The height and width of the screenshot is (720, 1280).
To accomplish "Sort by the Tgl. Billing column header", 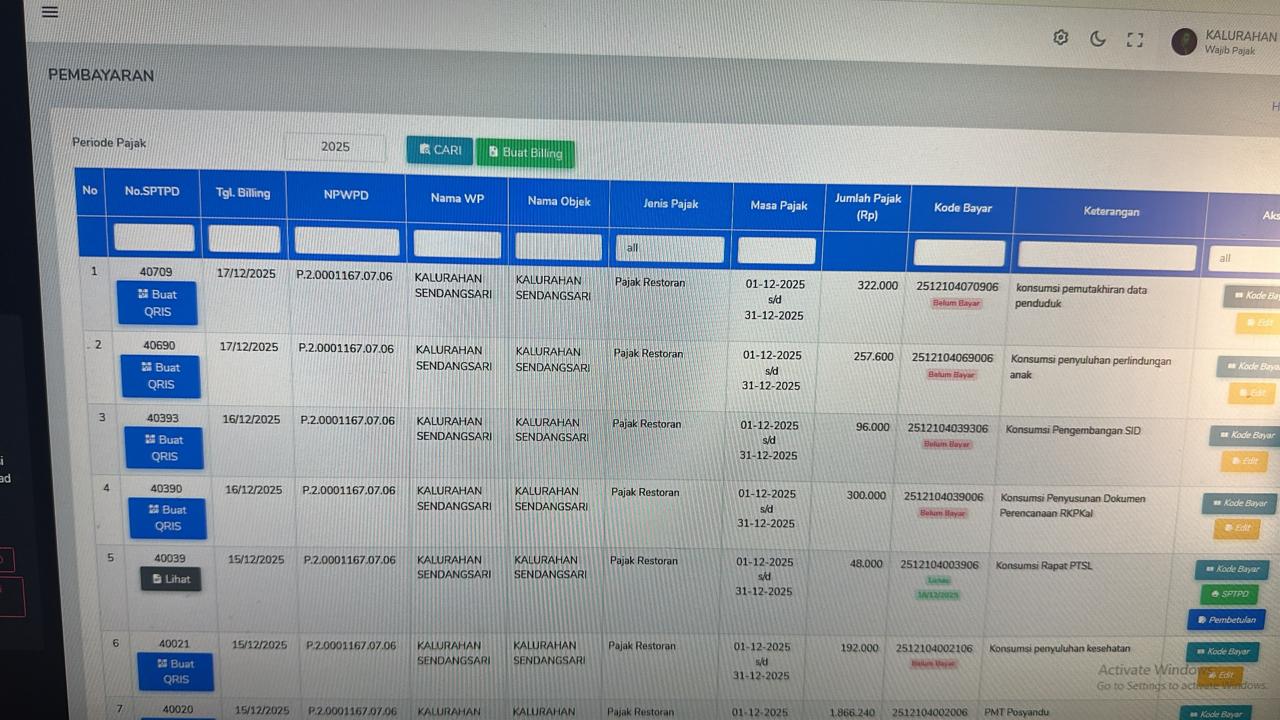I will (x=243, y=193).
